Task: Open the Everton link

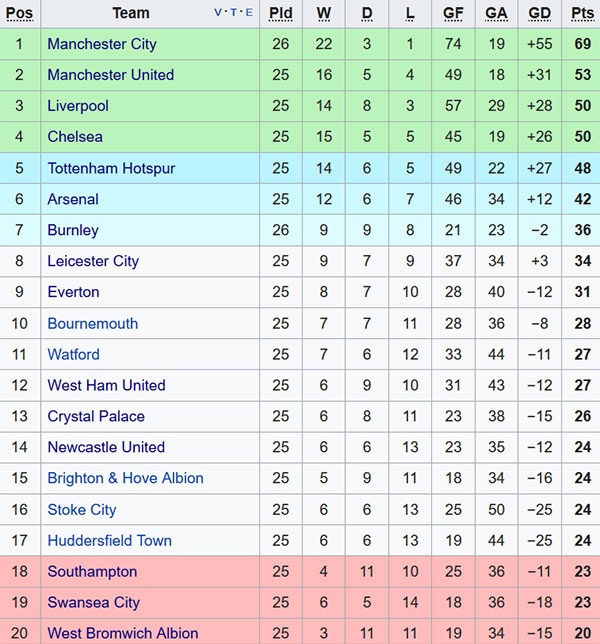Action: [73, 292]
